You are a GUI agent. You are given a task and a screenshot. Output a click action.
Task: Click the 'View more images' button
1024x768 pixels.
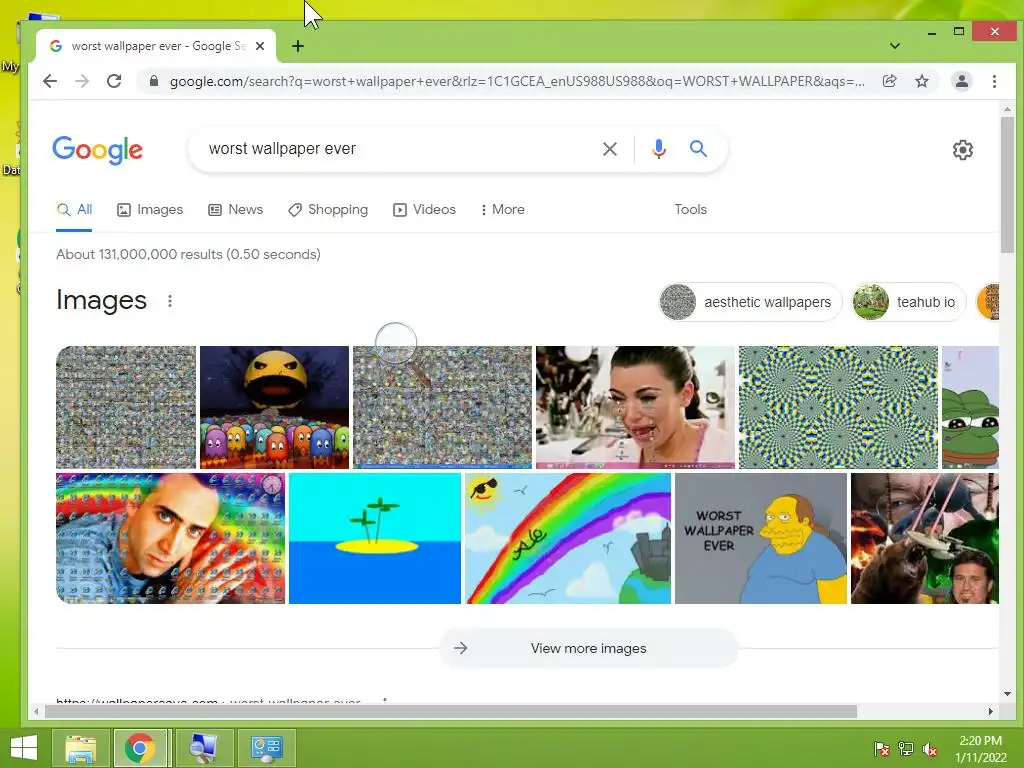click(x=588, y=648)
